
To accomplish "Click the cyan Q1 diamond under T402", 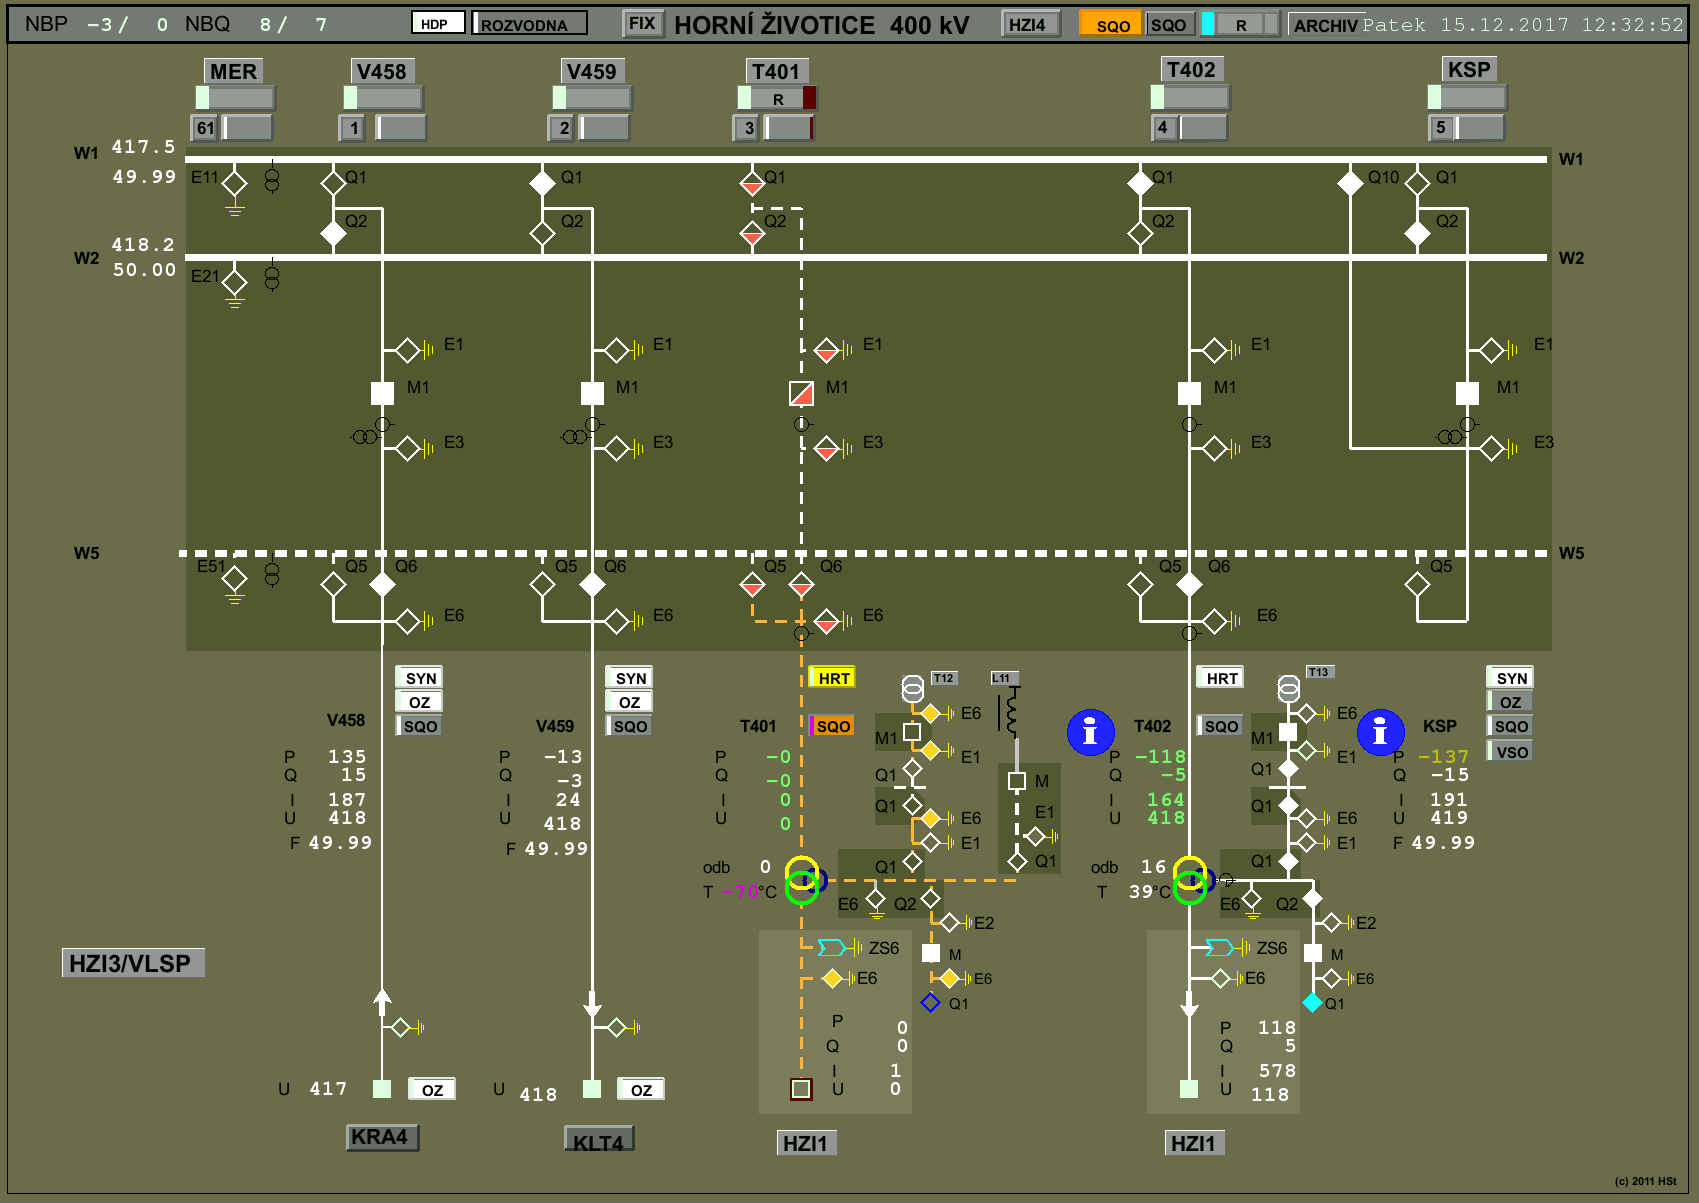I will coord(1313,1002).
